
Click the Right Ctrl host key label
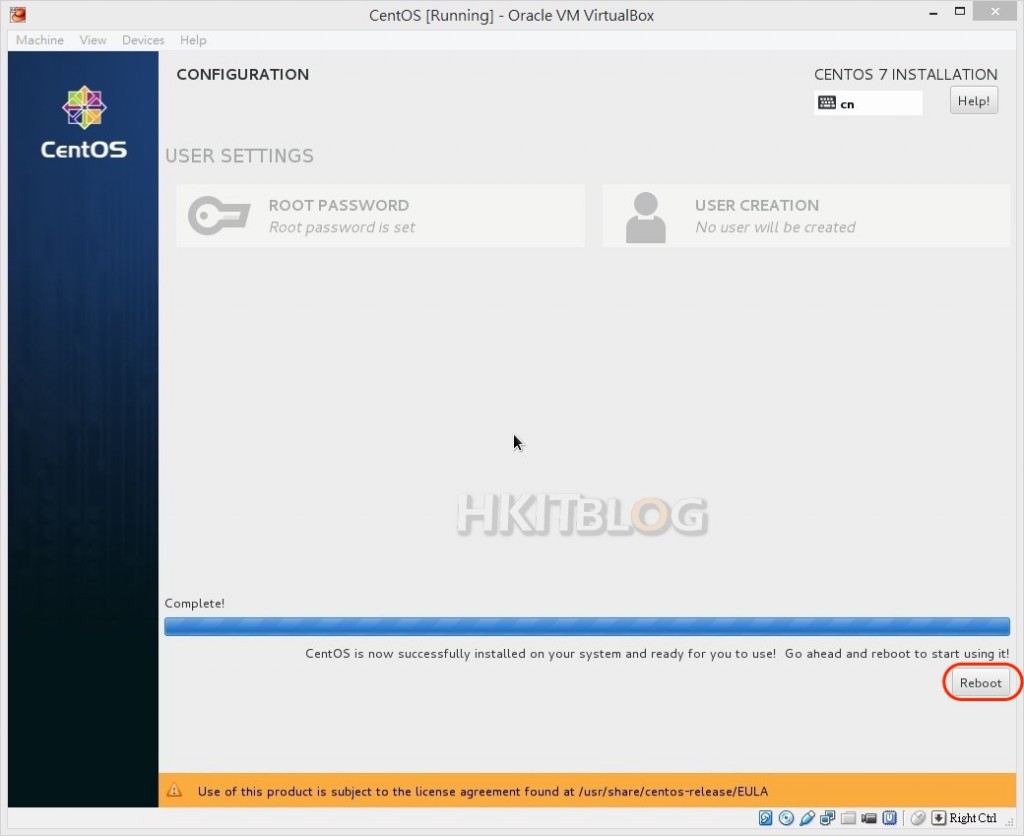pyautogui.click(x=973, y=818)
